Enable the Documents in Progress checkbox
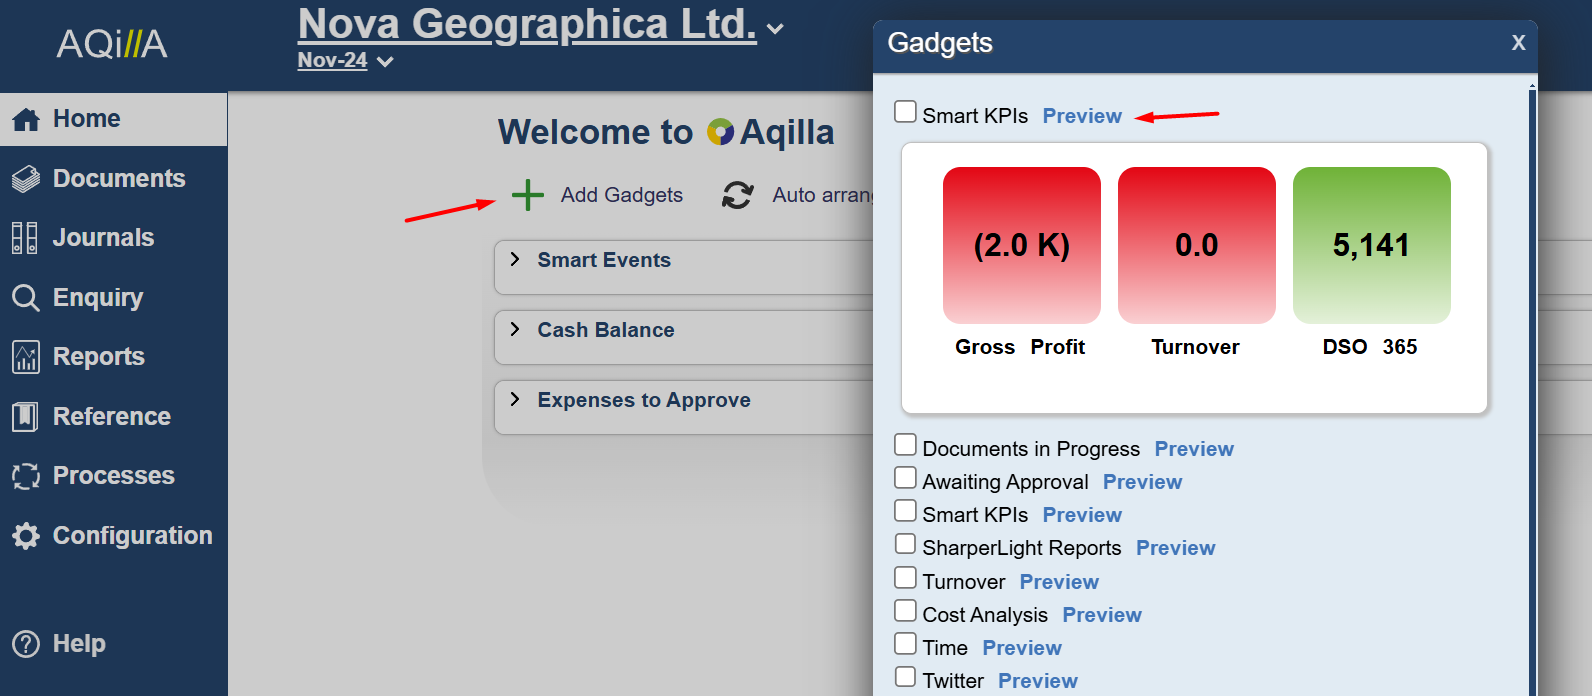This screenshot has width=1592, height=696. click(x=905, y=445)
